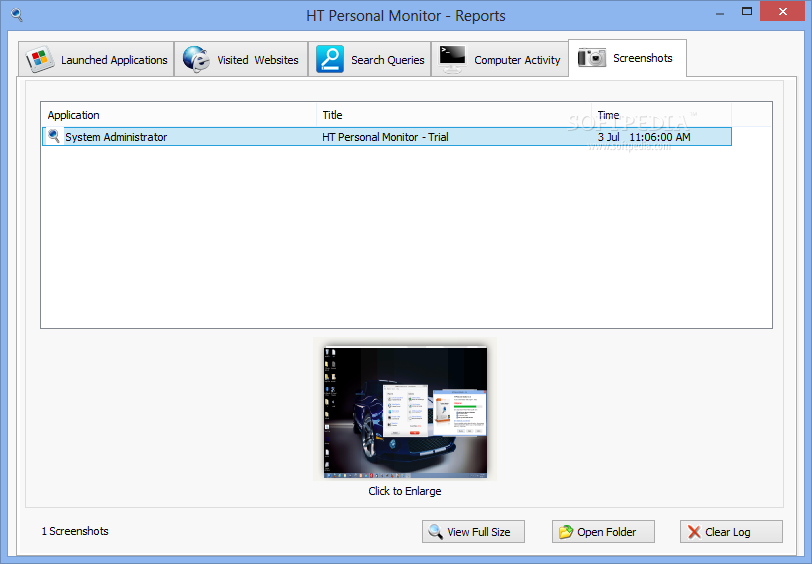Viewport: 812px width, 564px height.
Task: Open the Launched Applications tab
Action: [96, 60]
